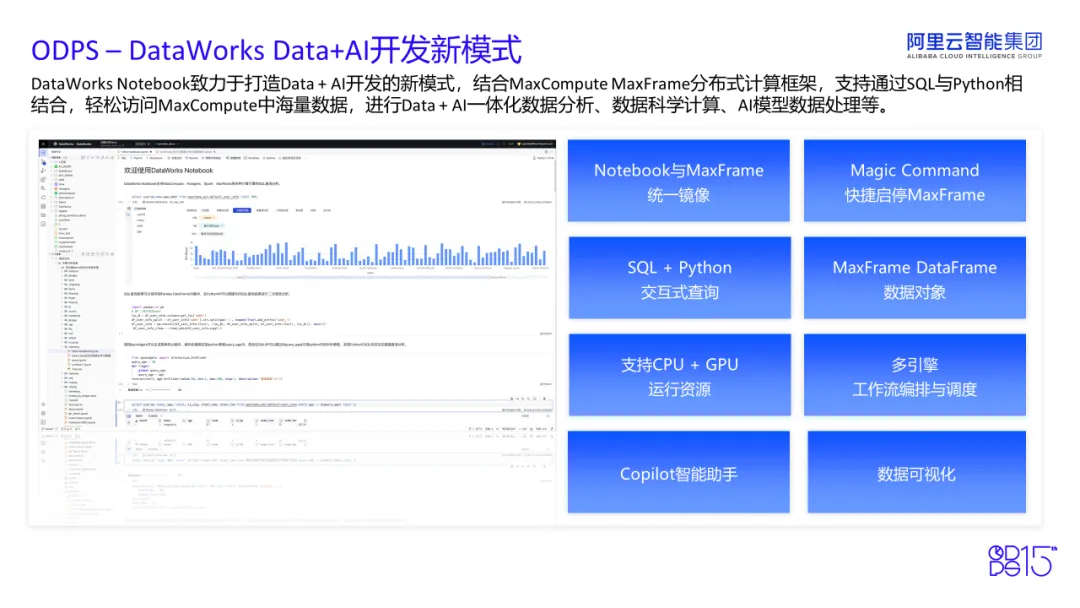Screen dimensions: 1080x608
Task: Select the highlighted blue chart-type tab
Action: [x=242, y=210]
